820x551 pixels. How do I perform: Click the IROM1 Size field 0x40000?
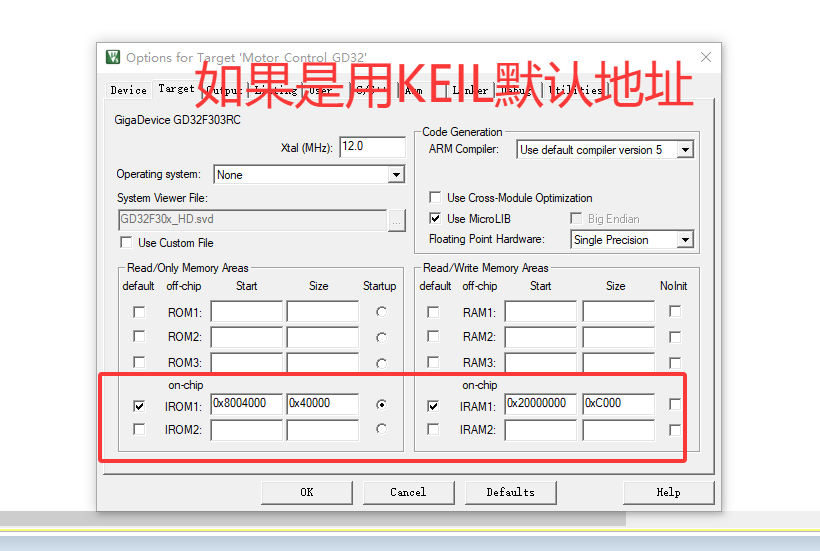tap(323, 404)
